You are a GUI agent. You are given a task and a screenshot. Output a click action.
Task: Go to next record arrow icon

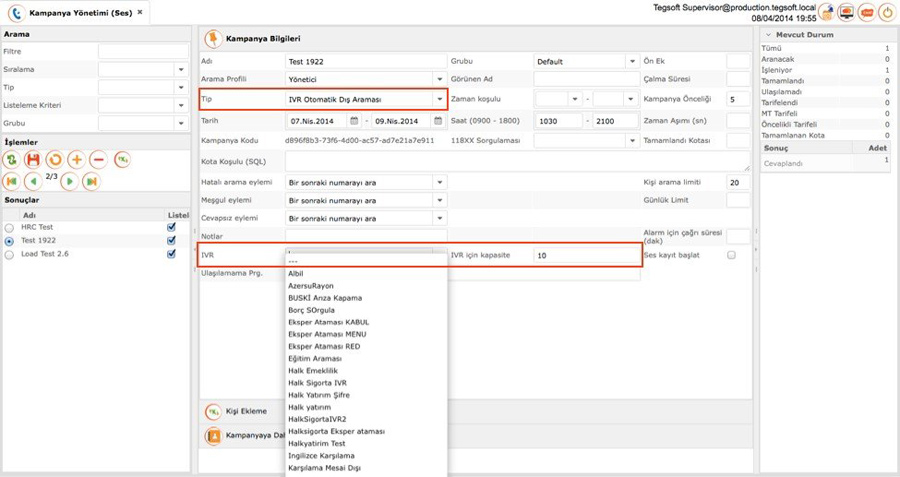[69, 181]
